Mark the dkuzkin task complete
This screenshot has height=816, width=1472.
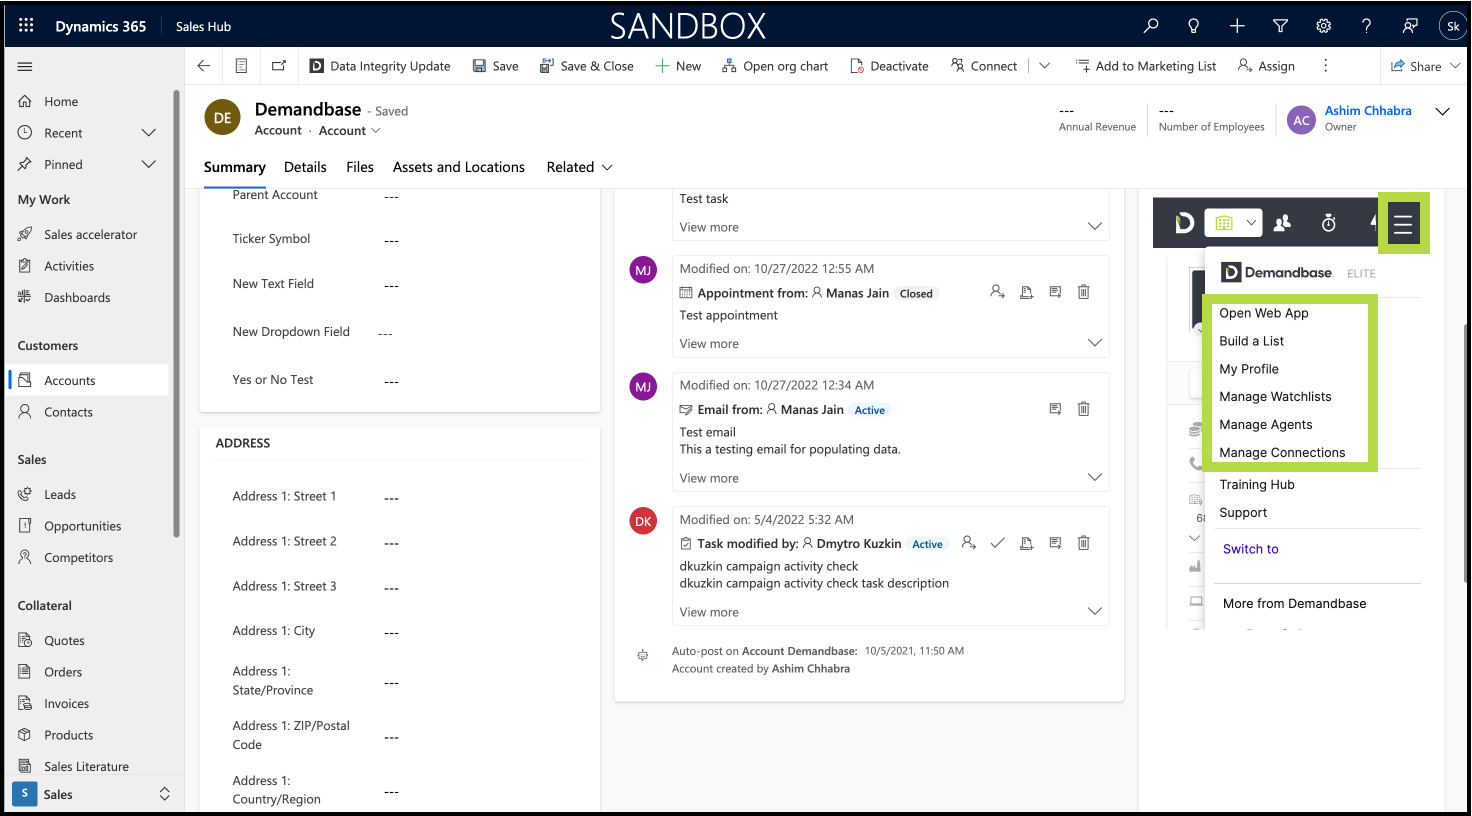[997, 543]
